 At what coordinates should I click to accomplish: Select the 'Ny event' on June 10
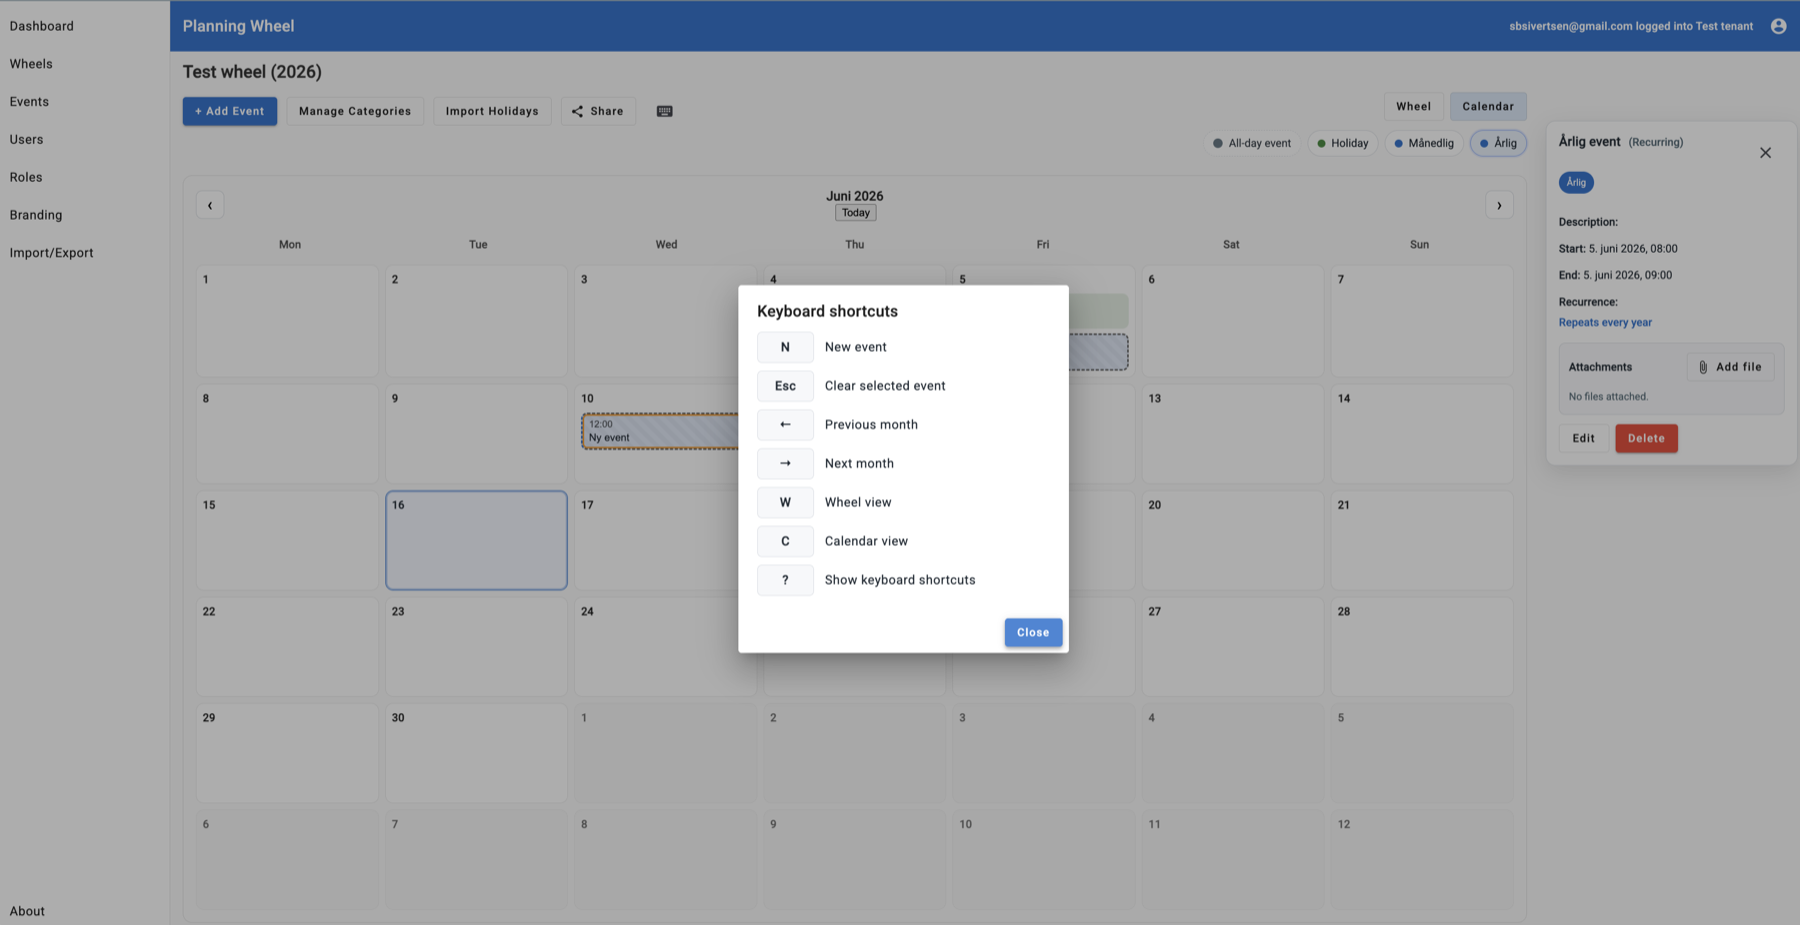(x=660, y=431)
